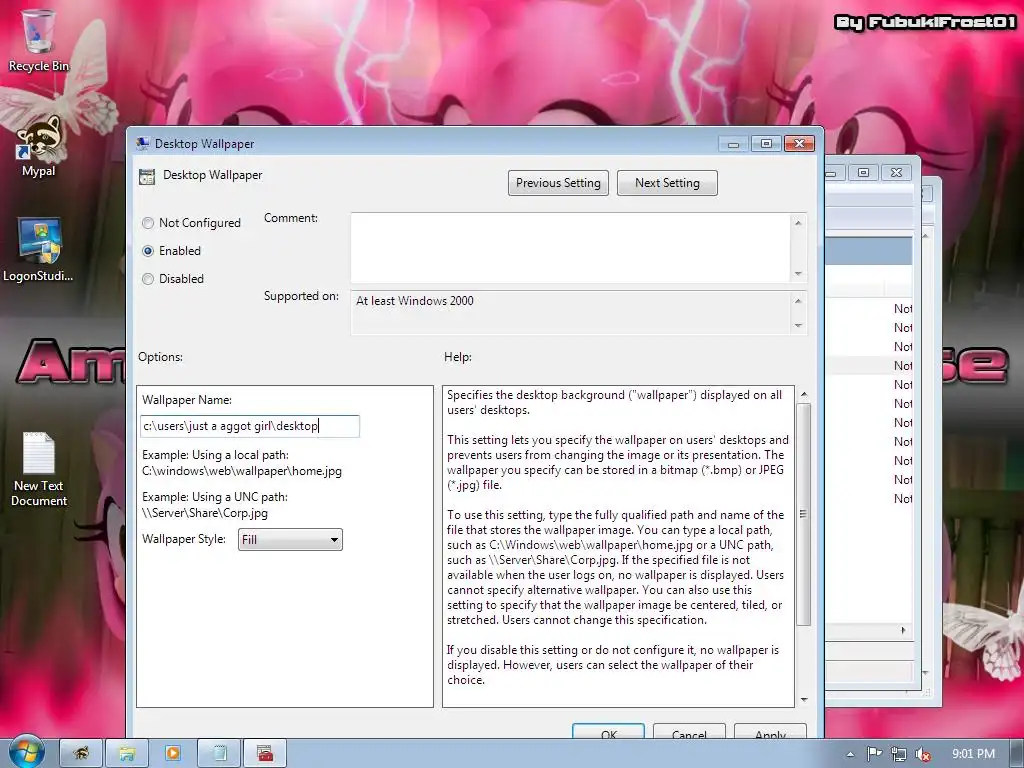The height and width of the screenshot is (768, 1024).
Task: Click Help pane scroll down arrow
Action: (804, 699)
